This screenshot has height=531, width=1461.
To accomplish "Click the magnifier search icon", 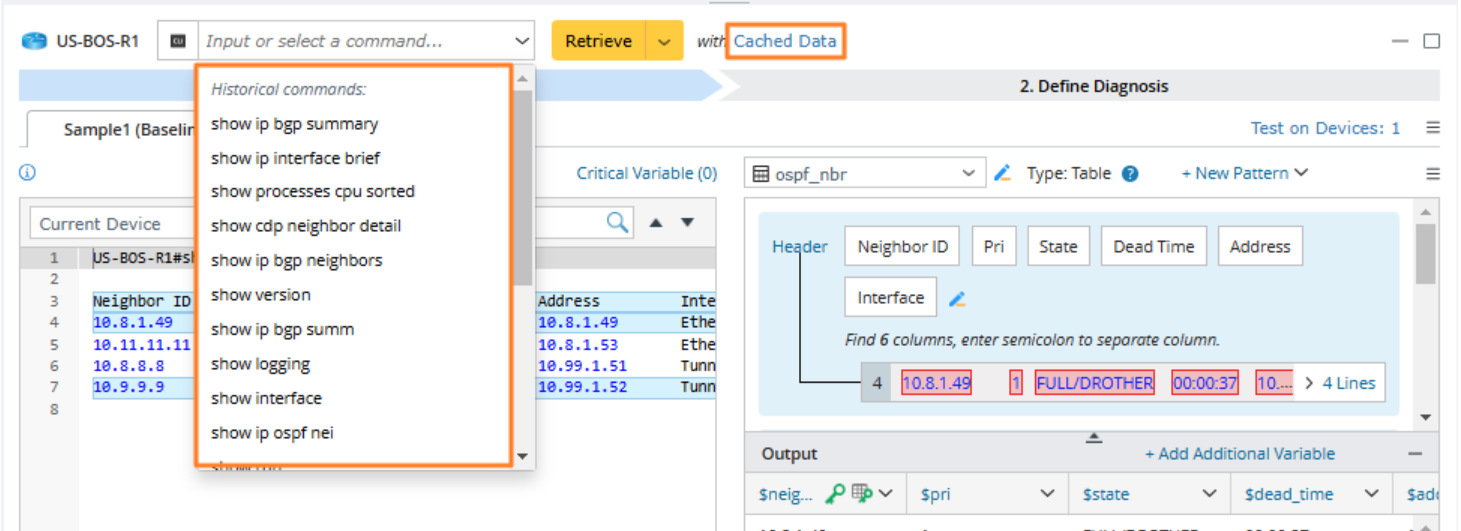I will click(x=618, y=222).
